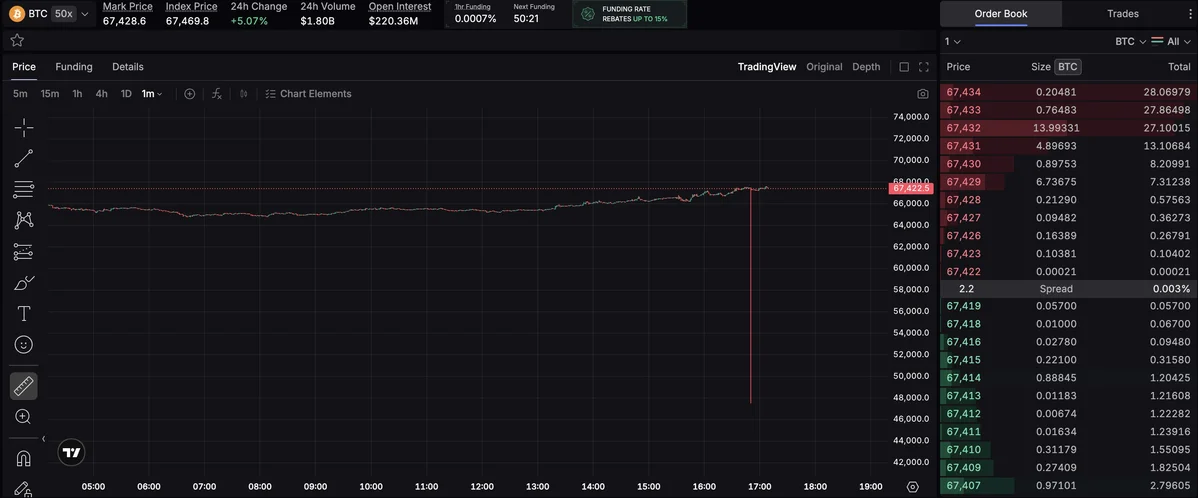Image resolution: width=1198 pixels, height=498 pixels.
Task: Click the 67,432 ask price row
Action: 1068,128
